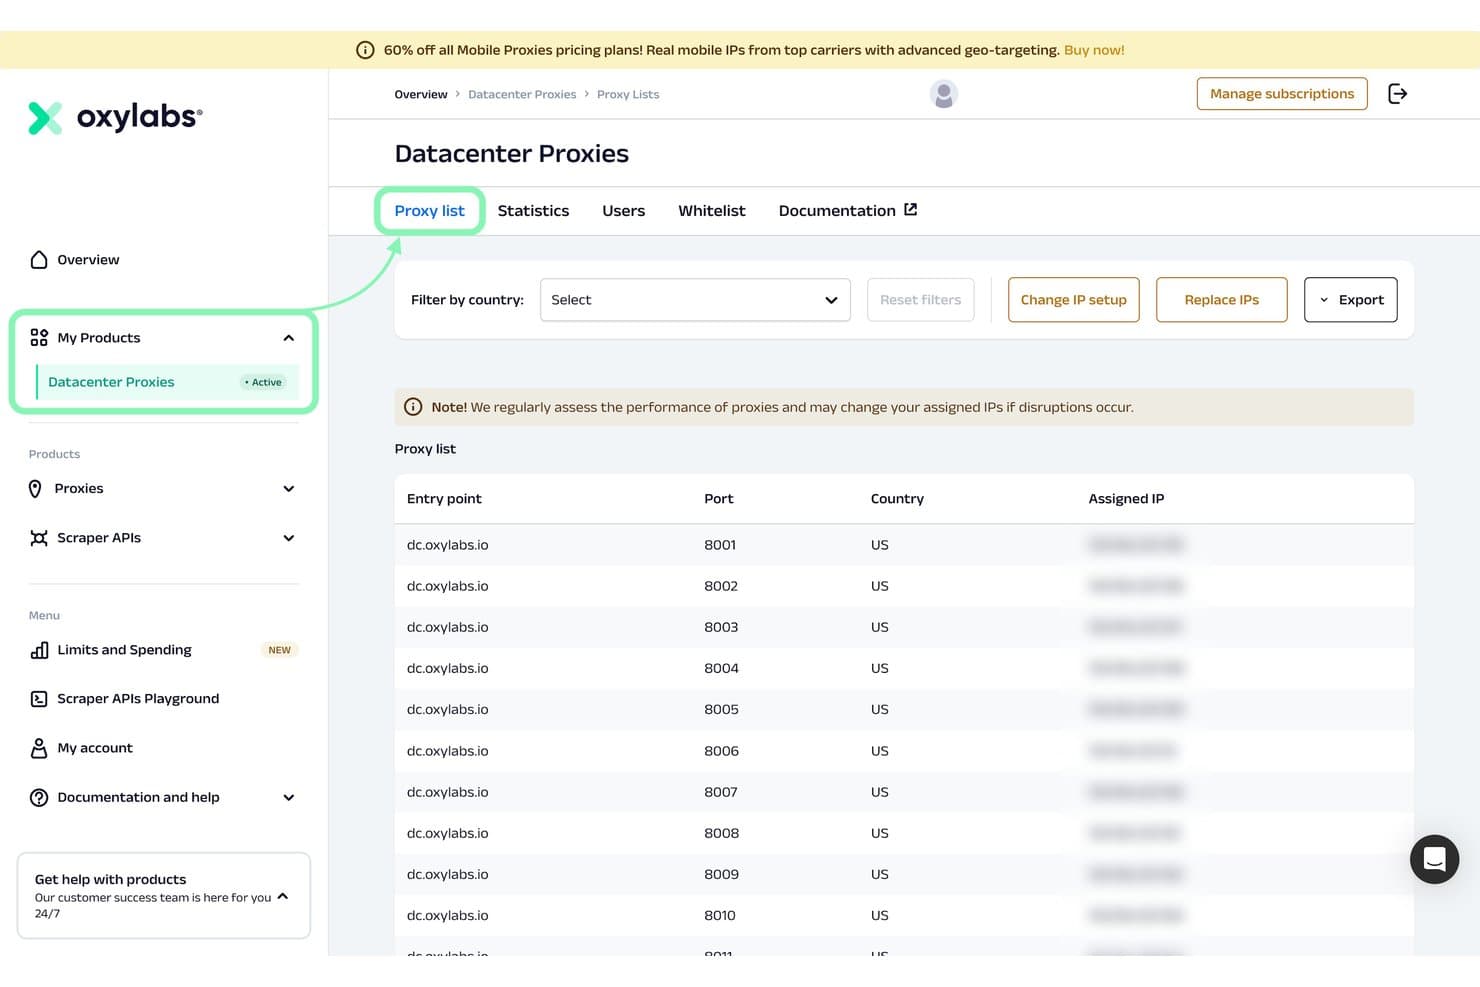The width and height of the screenshot is (1480, 987).
Task: Click the logout icon in the header
Action: 1398,94
